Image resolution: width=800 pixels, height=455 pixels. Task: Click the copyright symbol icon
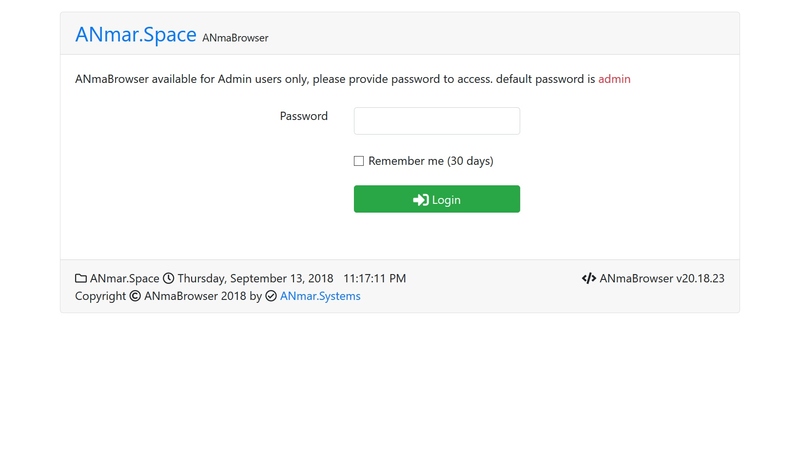tap(135, 296)
